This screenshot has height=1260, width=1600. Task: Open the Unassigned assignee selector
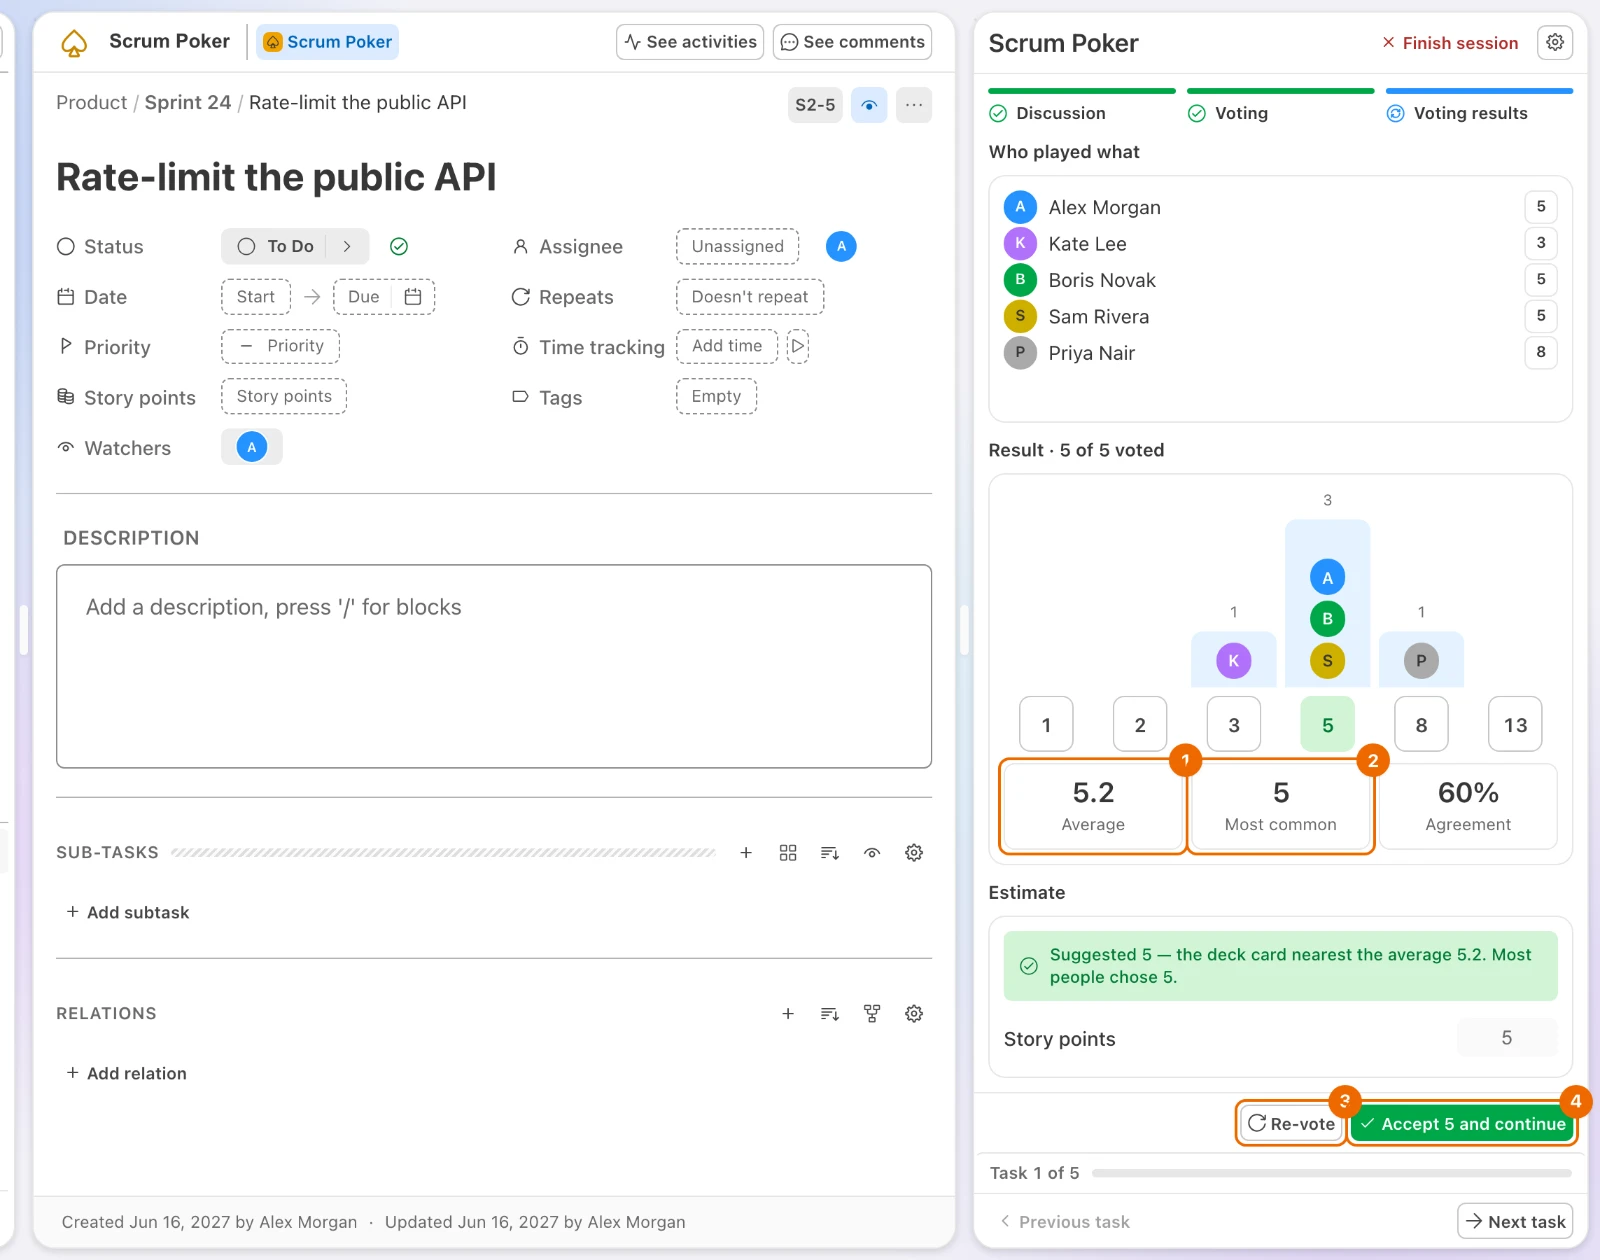(x=738, y=246)
